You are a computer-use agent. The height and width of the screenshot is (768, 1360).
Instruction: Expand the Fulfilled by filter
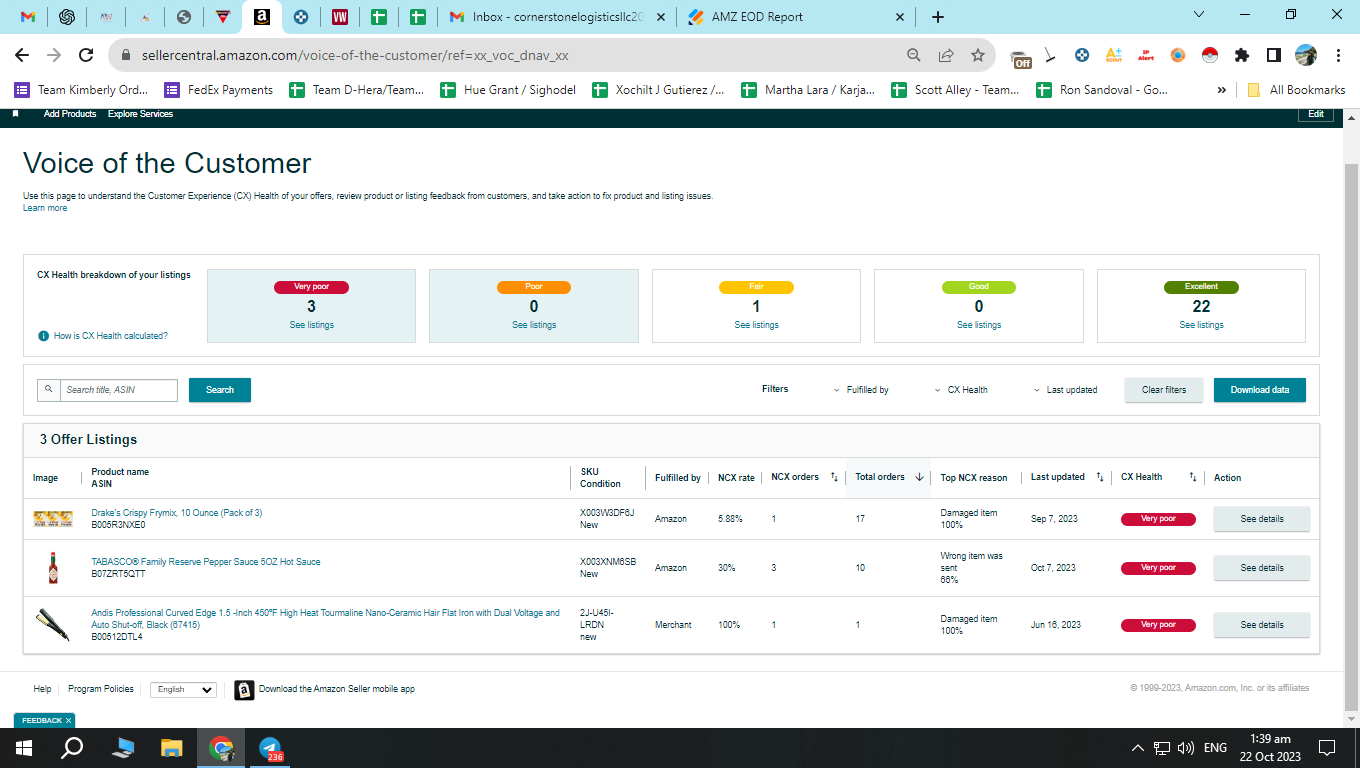[x=861, y=390]
